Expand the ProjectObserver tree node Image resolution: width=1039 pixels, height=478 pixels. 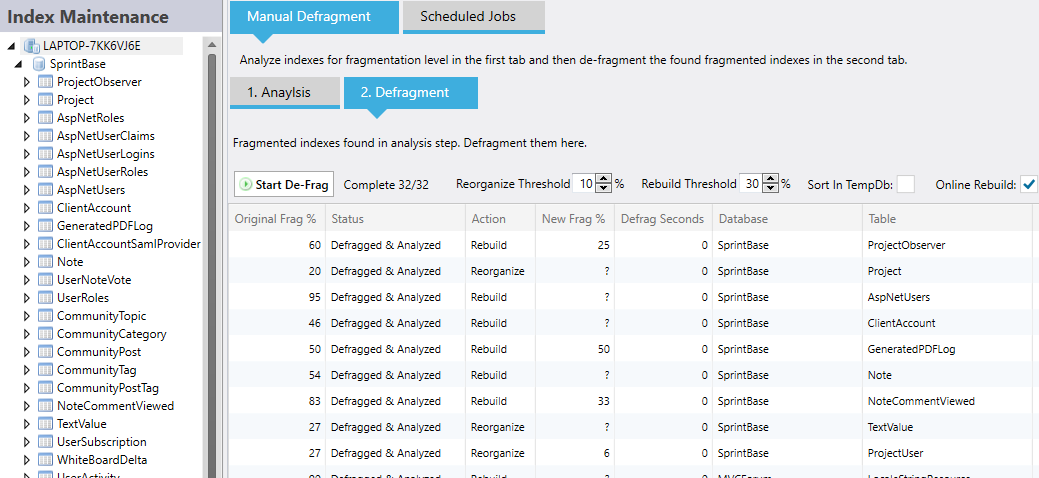coord(27,82)
